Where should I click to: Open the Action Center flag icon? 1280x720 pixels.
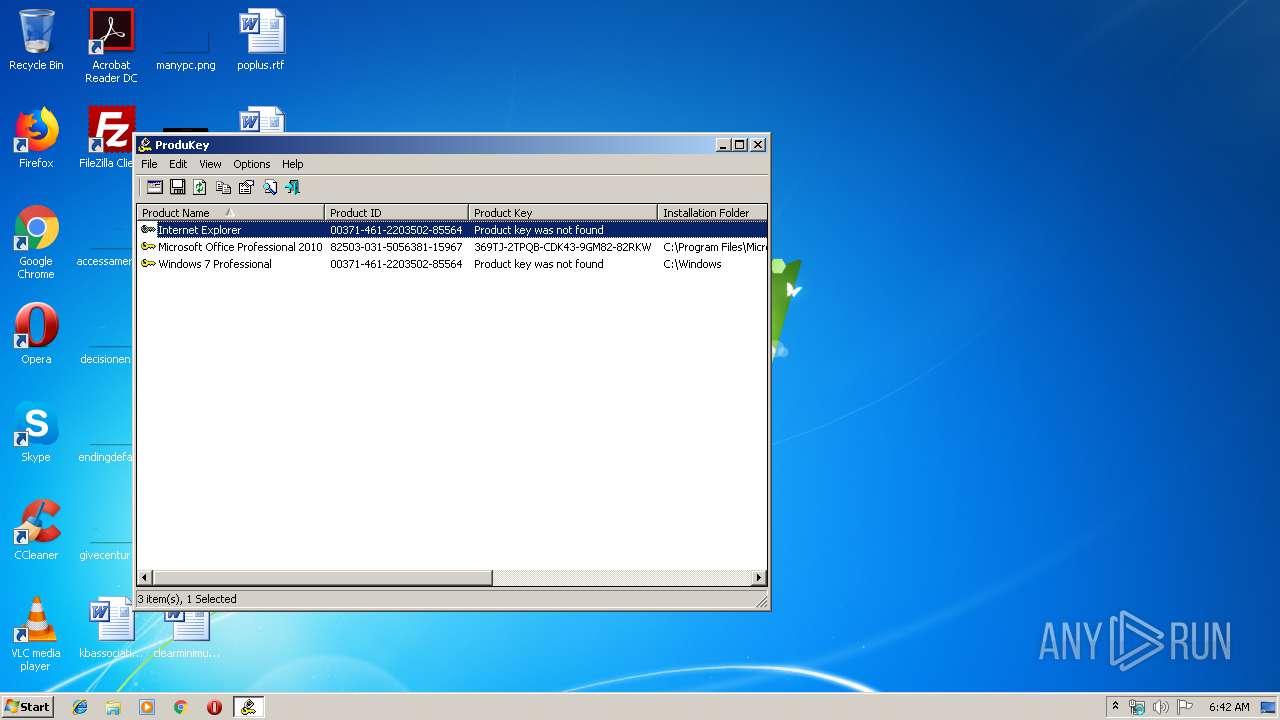click(x=1185, y=707)
